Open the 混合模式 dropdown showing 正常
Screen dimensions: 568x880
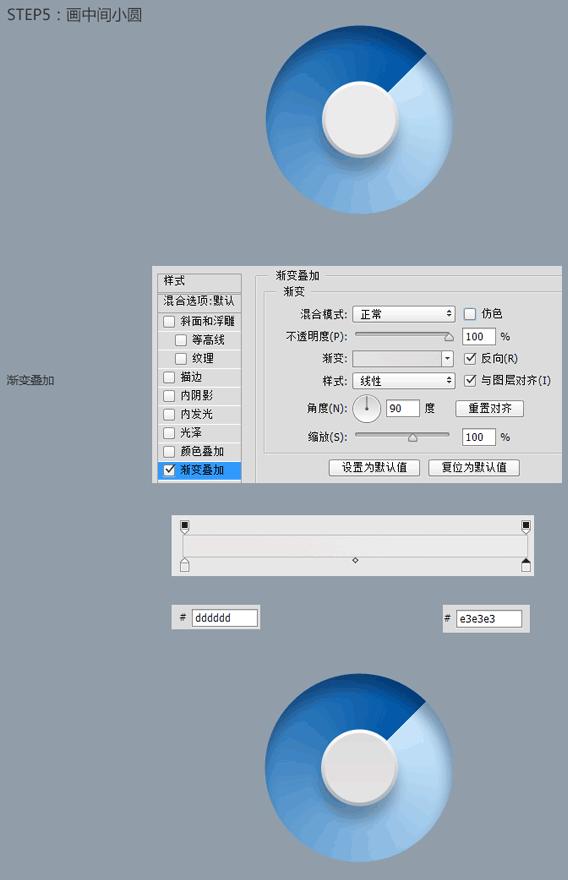point(404,314)
